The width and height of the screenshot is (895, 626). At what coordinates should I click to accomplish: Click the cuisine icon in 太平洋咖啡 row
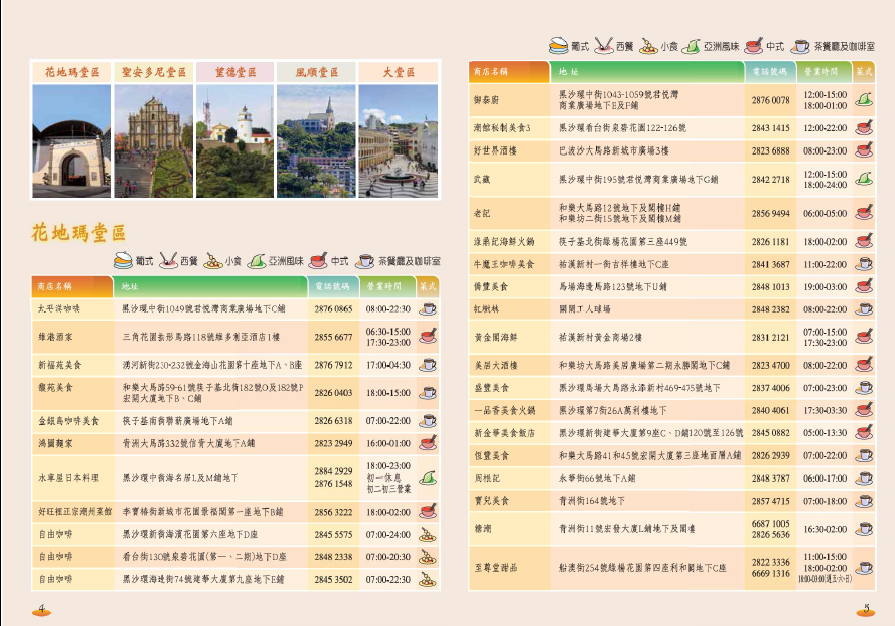tap(427, 310)
